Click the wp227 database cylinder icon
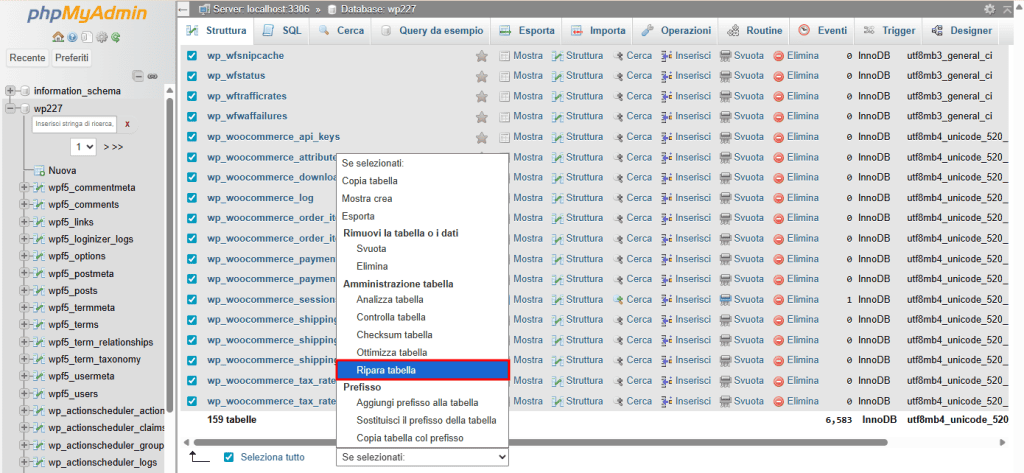1024x473 pixels. pos(25,108)
